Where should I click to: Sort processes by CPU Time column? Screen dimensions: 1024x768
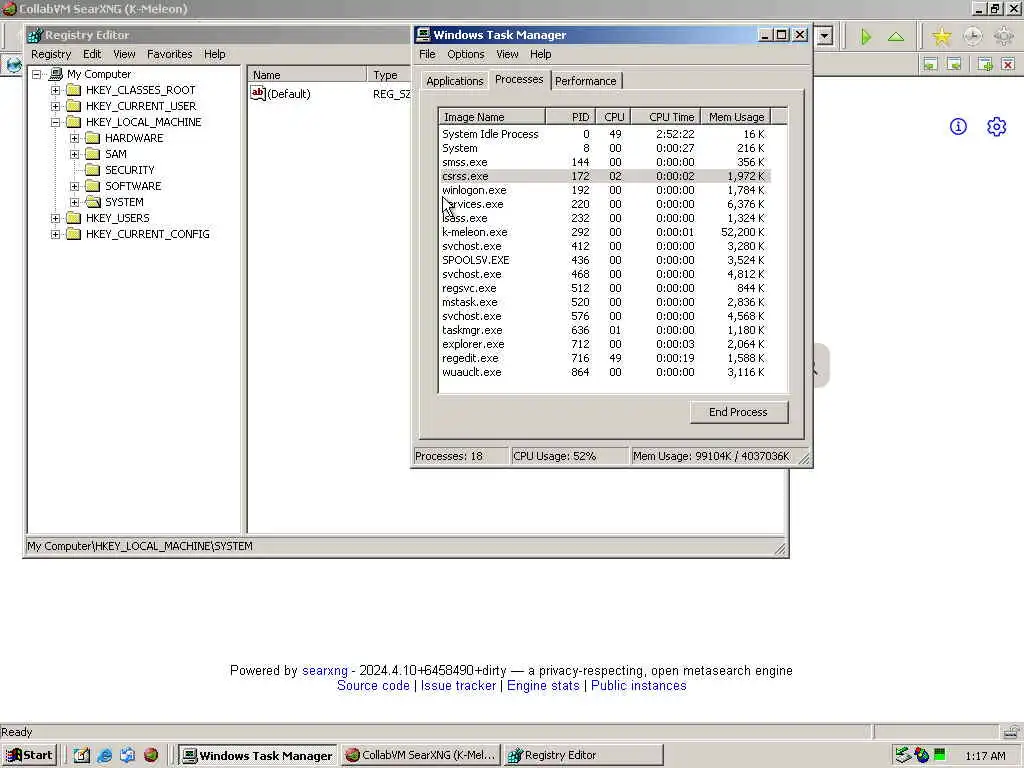[665, 117]
